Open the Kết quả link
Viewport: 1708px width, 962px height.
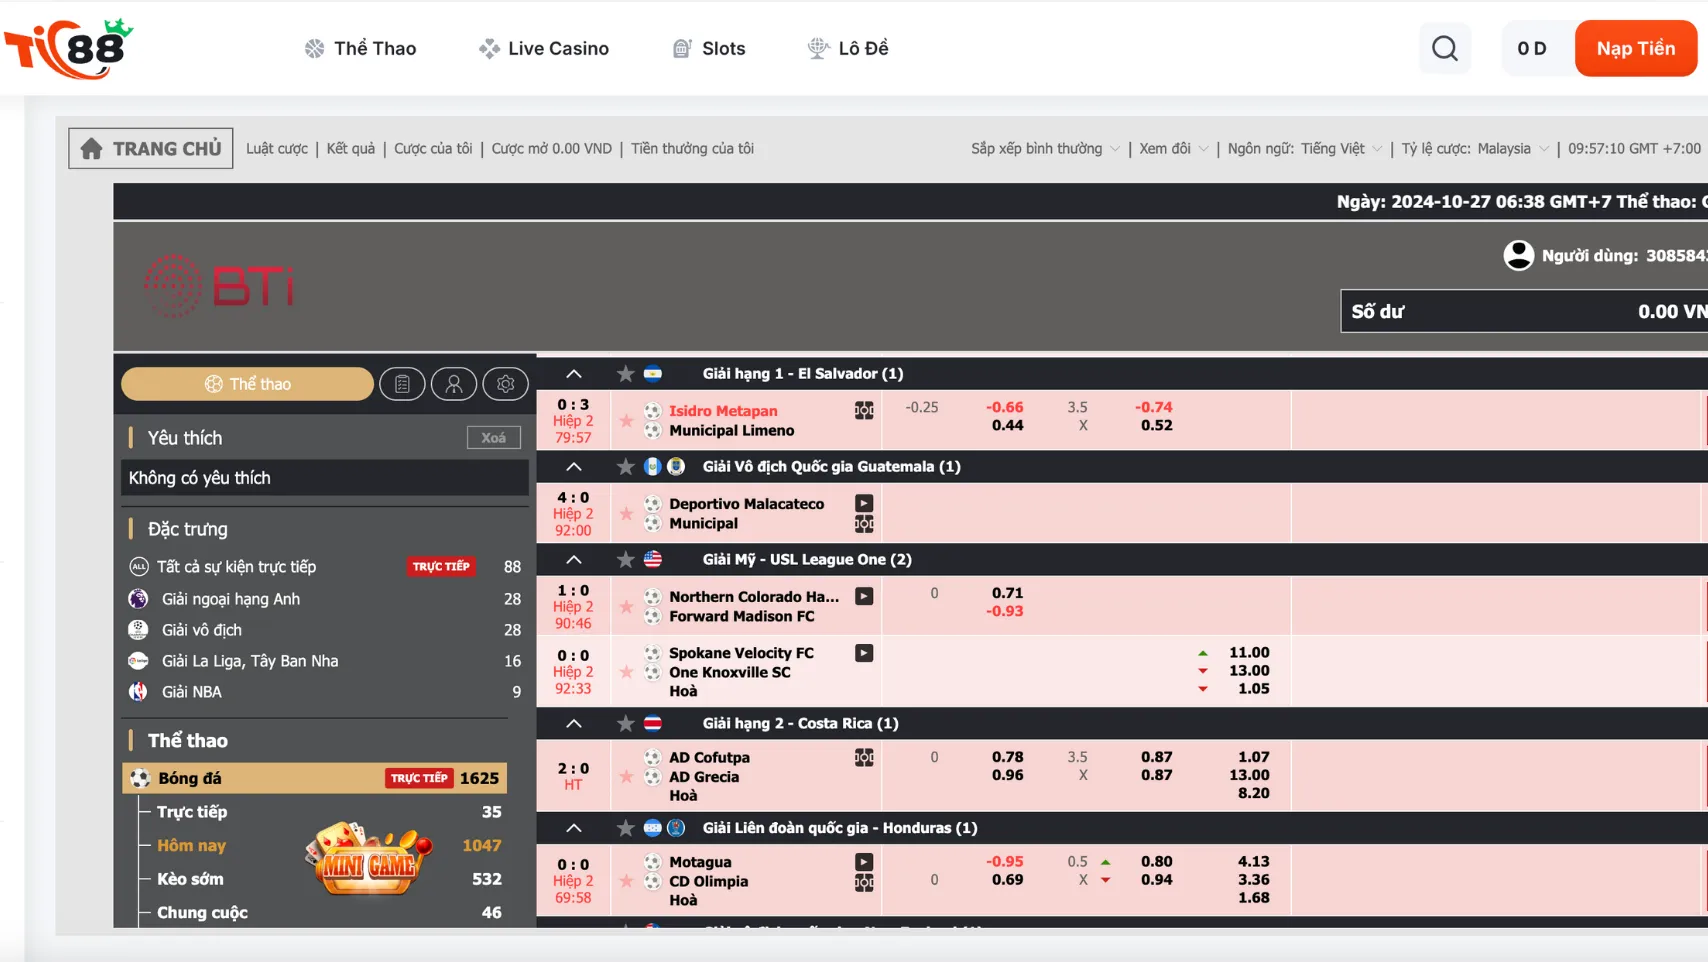pyautogui.click(x=351, y=149)
